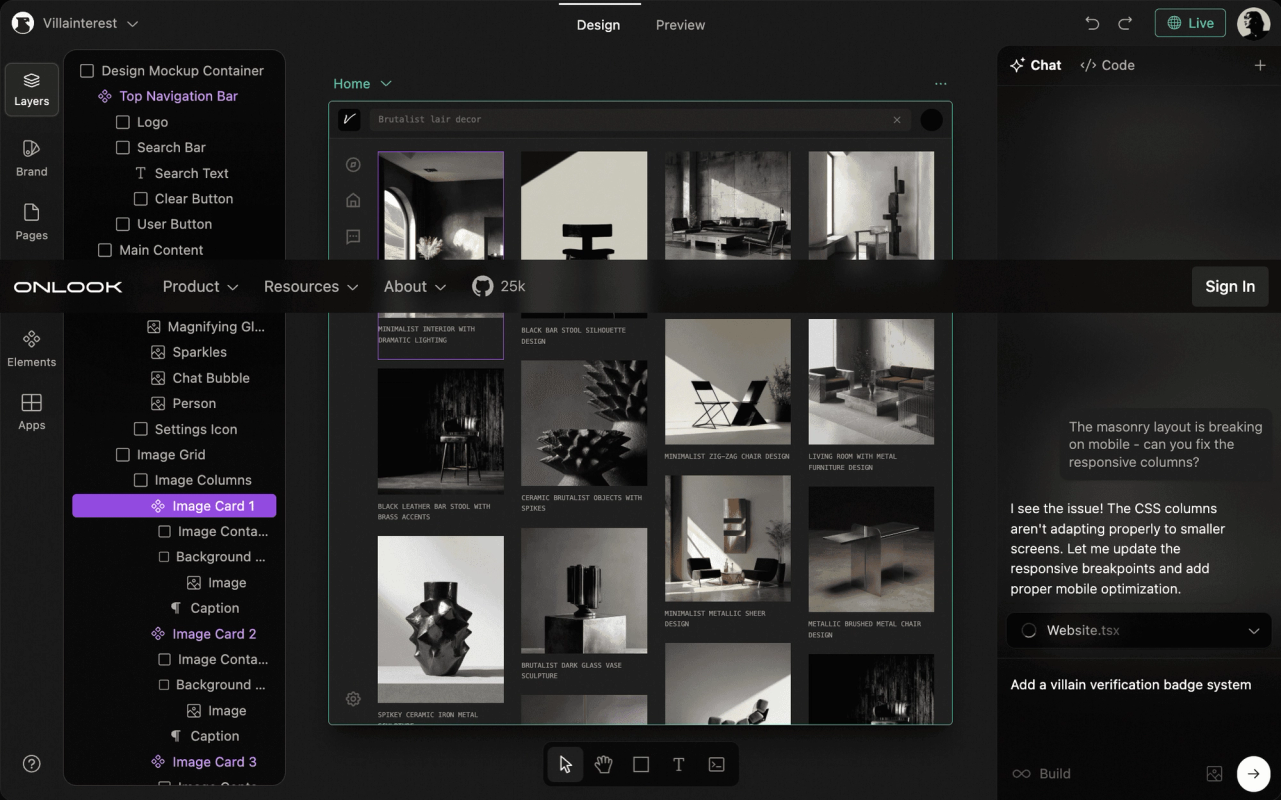Click the settings gear inside the mockup
Viewport: 1281px width, 800px height.
pyautogui.click(x=353, y=699)
